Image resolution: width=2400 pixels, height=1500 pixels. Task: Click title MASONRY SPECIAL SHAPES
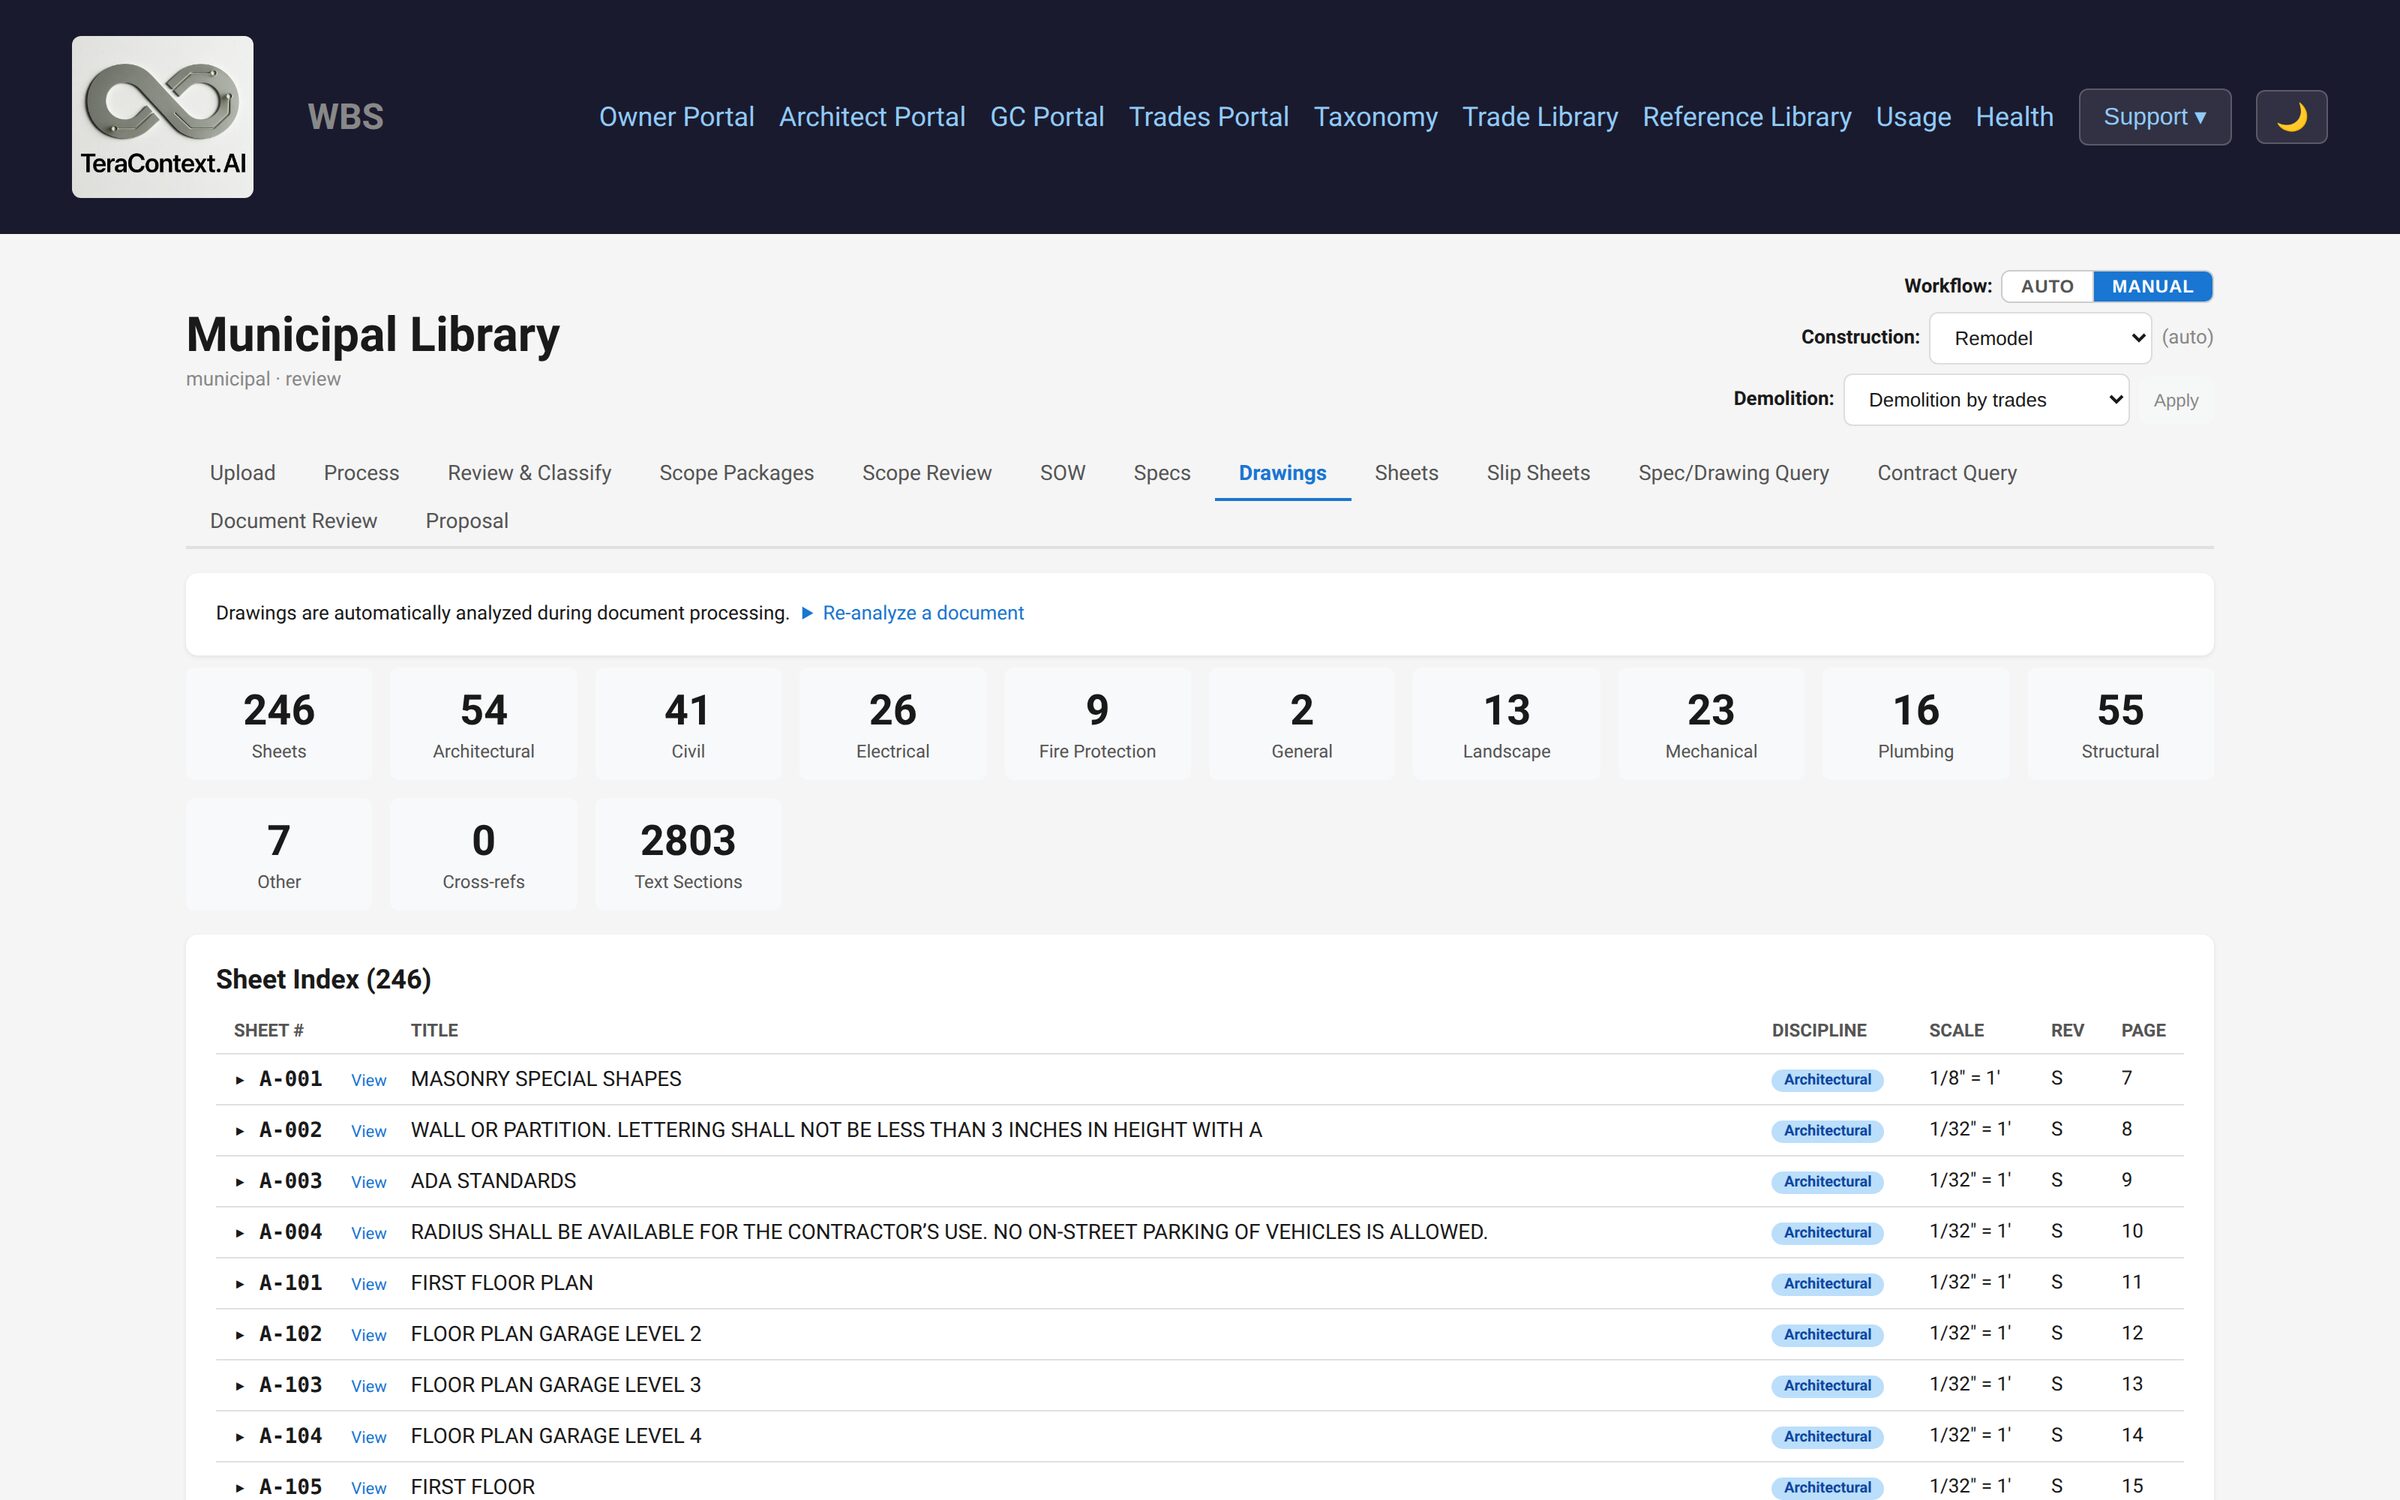tap(546, 1079)
